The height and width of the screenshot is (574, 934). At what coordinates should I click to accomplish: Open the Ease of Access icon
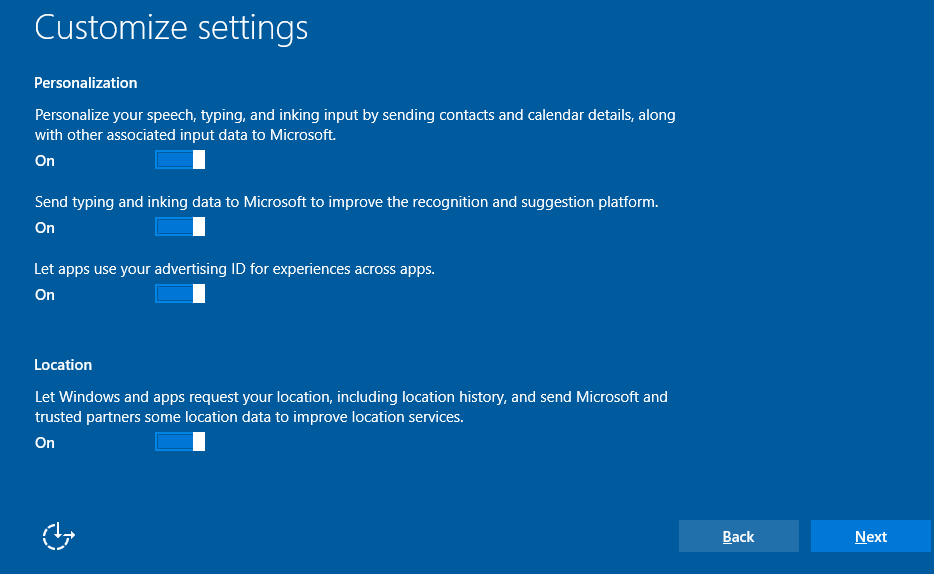pos(59,536)
